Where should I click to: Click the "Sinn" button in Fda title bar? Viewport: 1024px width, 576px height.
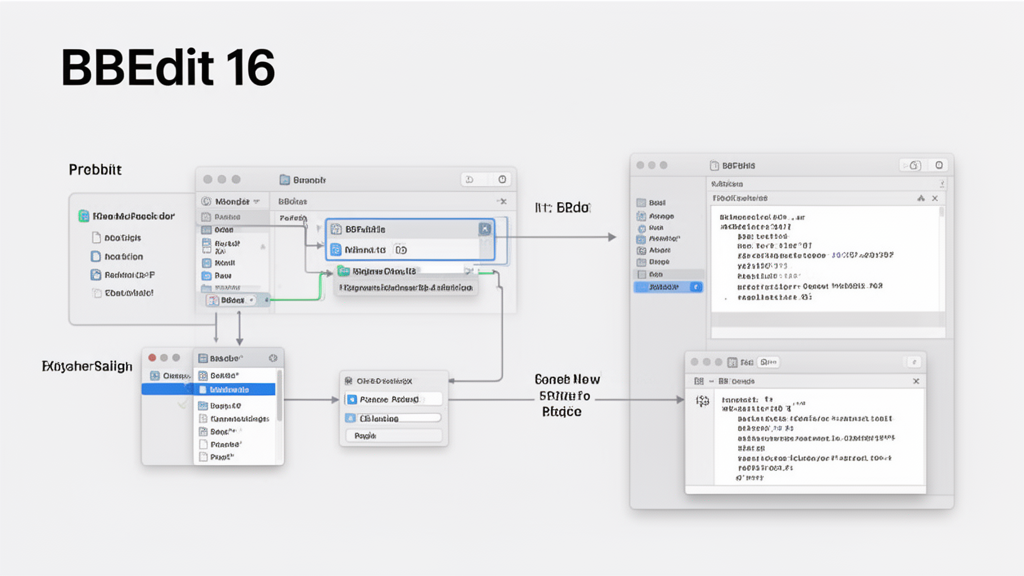point(769,362)
